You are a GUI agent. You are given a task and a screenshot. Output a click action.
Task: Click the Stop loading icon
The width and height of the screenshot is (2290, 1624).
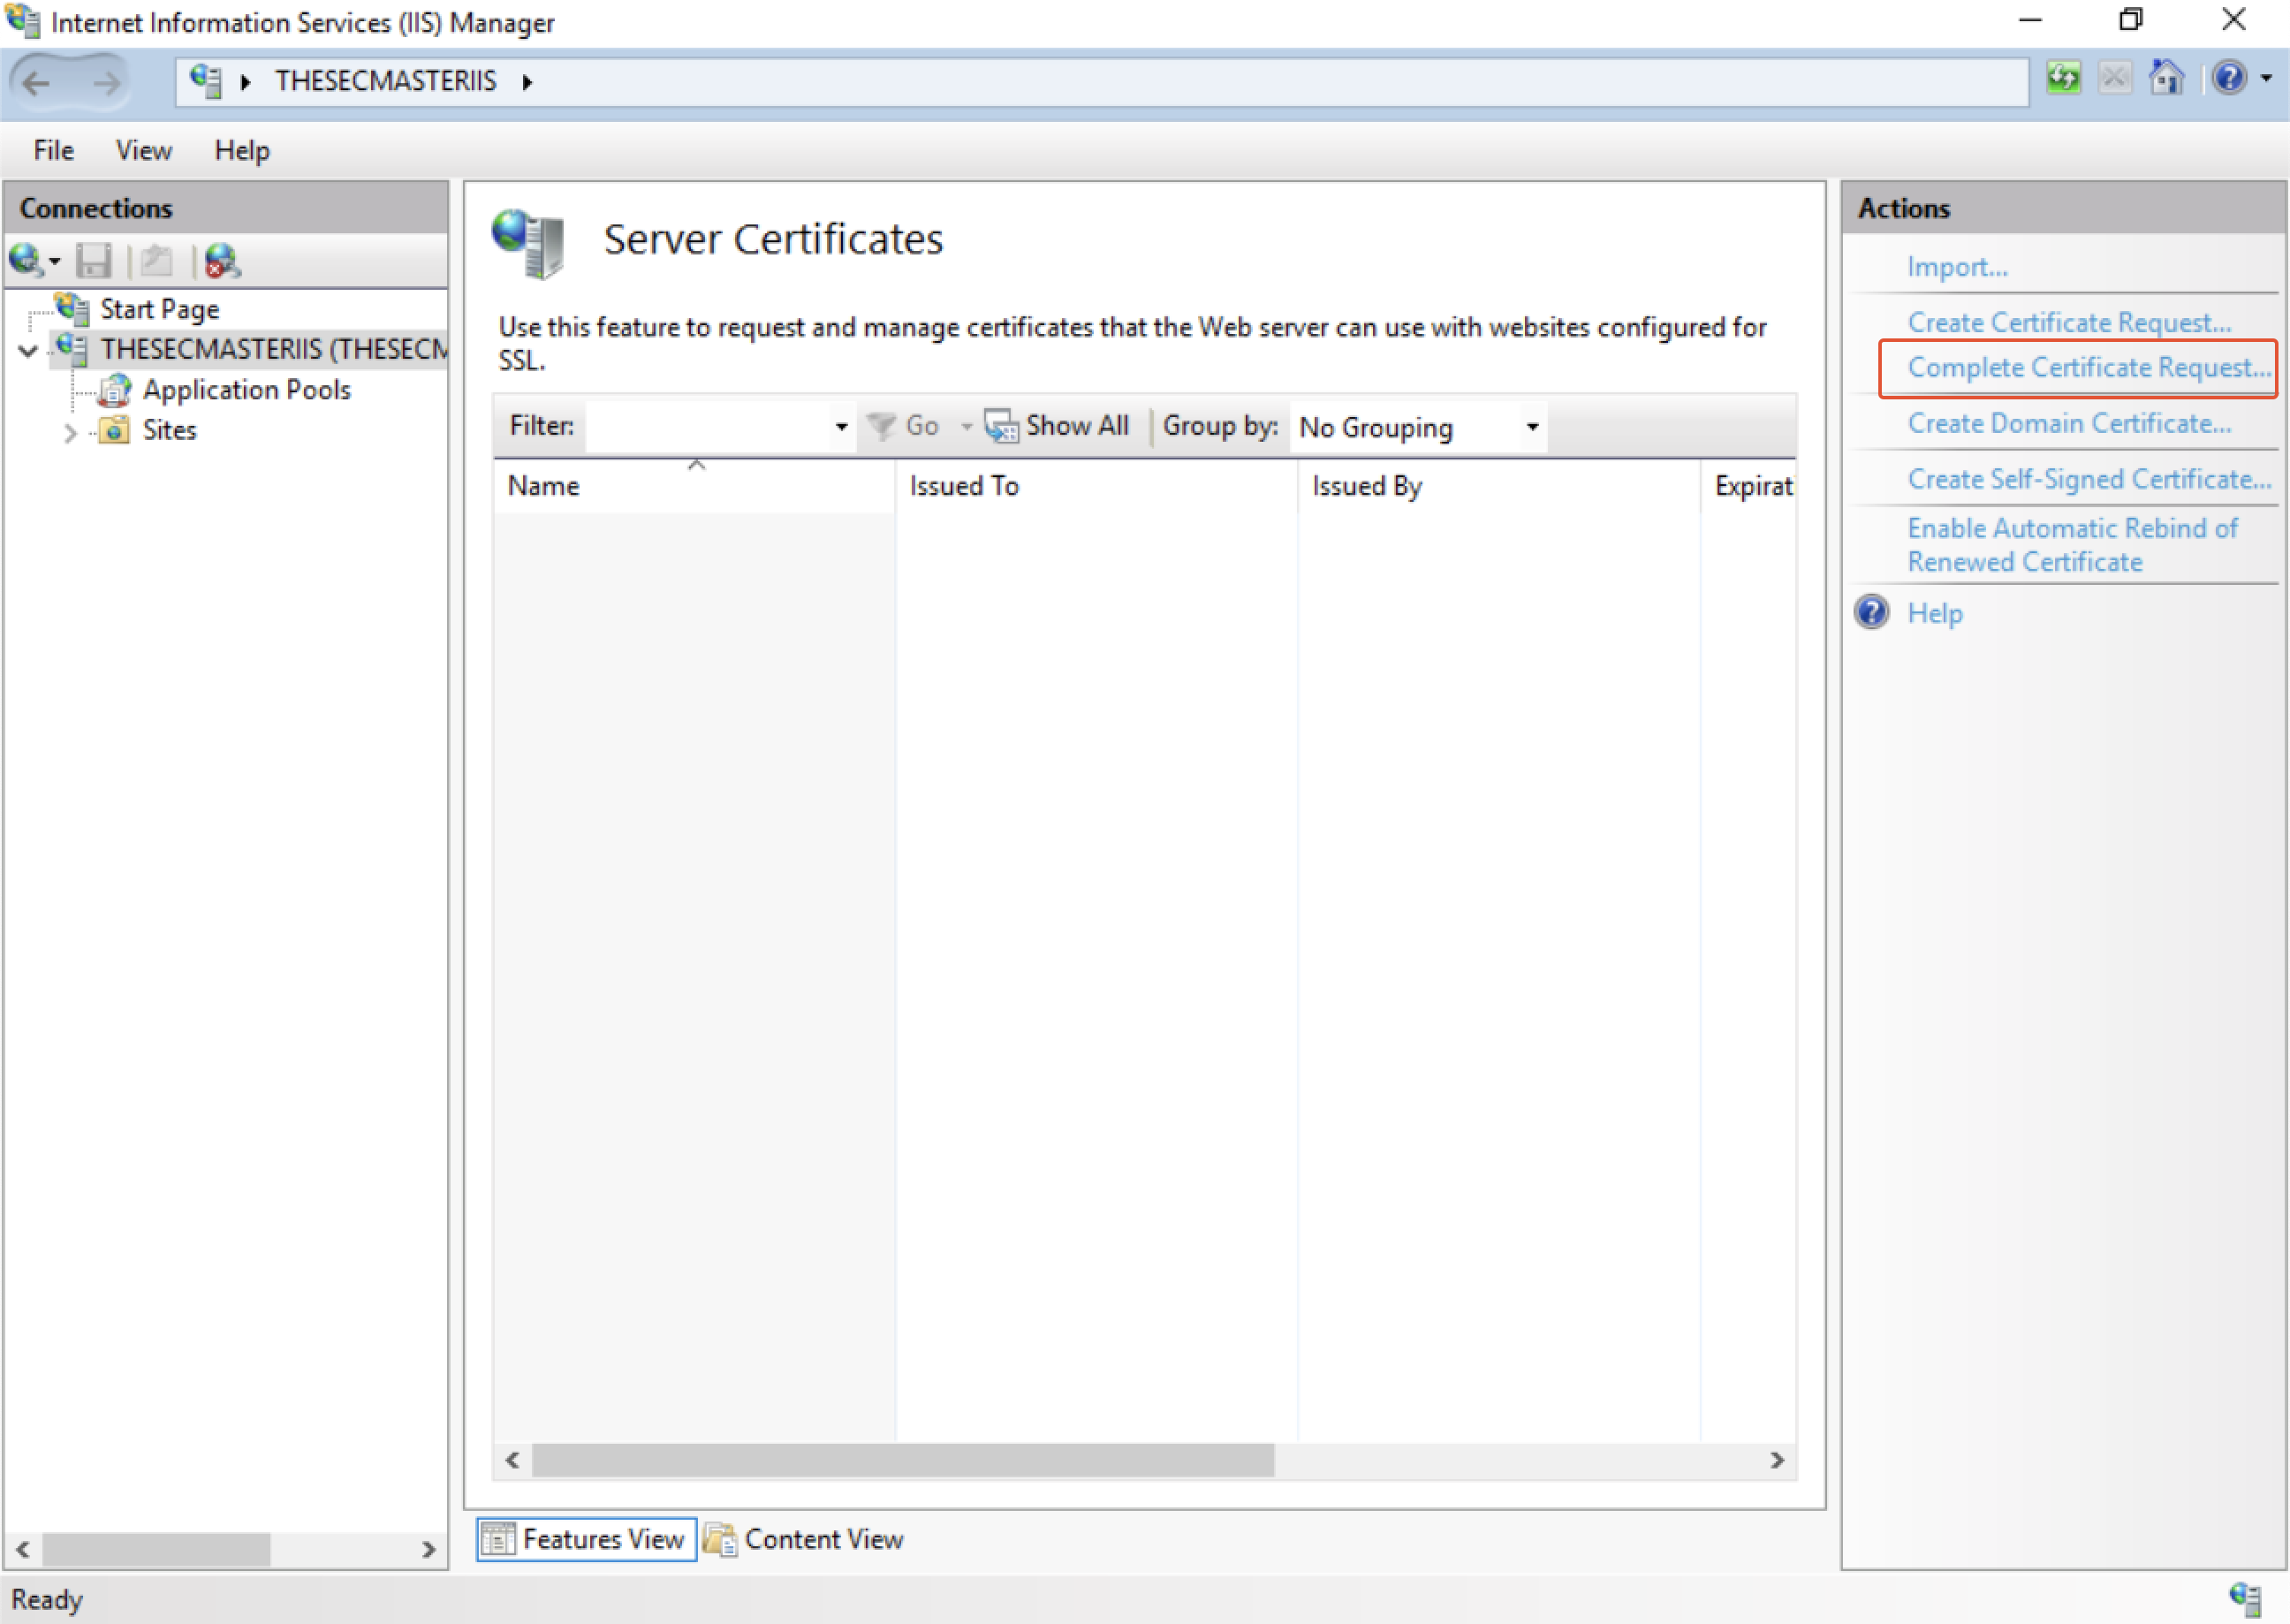click(2114, 79)
